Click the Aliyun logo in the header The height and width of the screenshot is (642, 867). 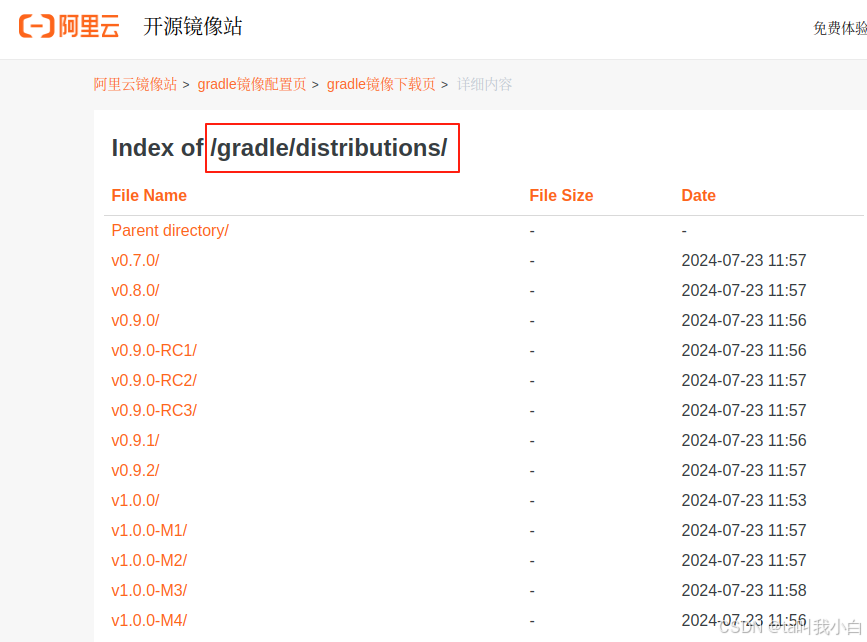coord(69,26)
